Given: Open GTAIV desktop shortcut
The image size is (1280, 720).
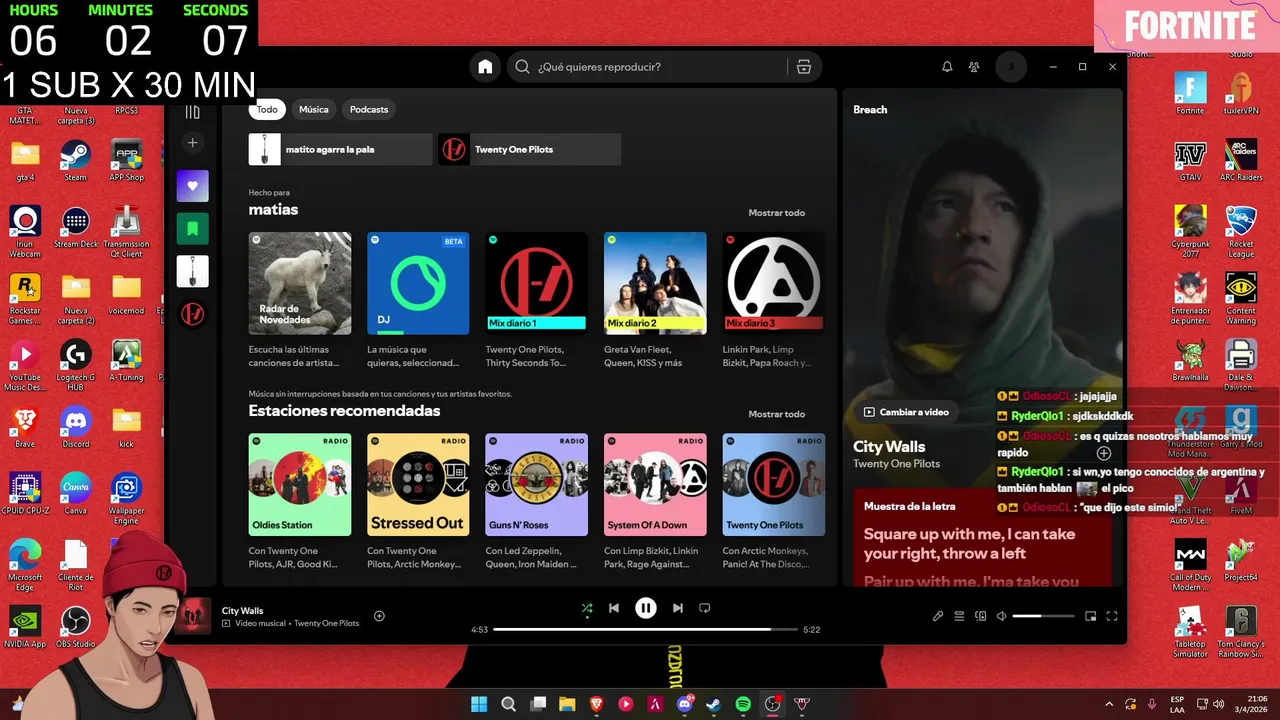Looking at the screenshot, I should tap(1190, 162).
